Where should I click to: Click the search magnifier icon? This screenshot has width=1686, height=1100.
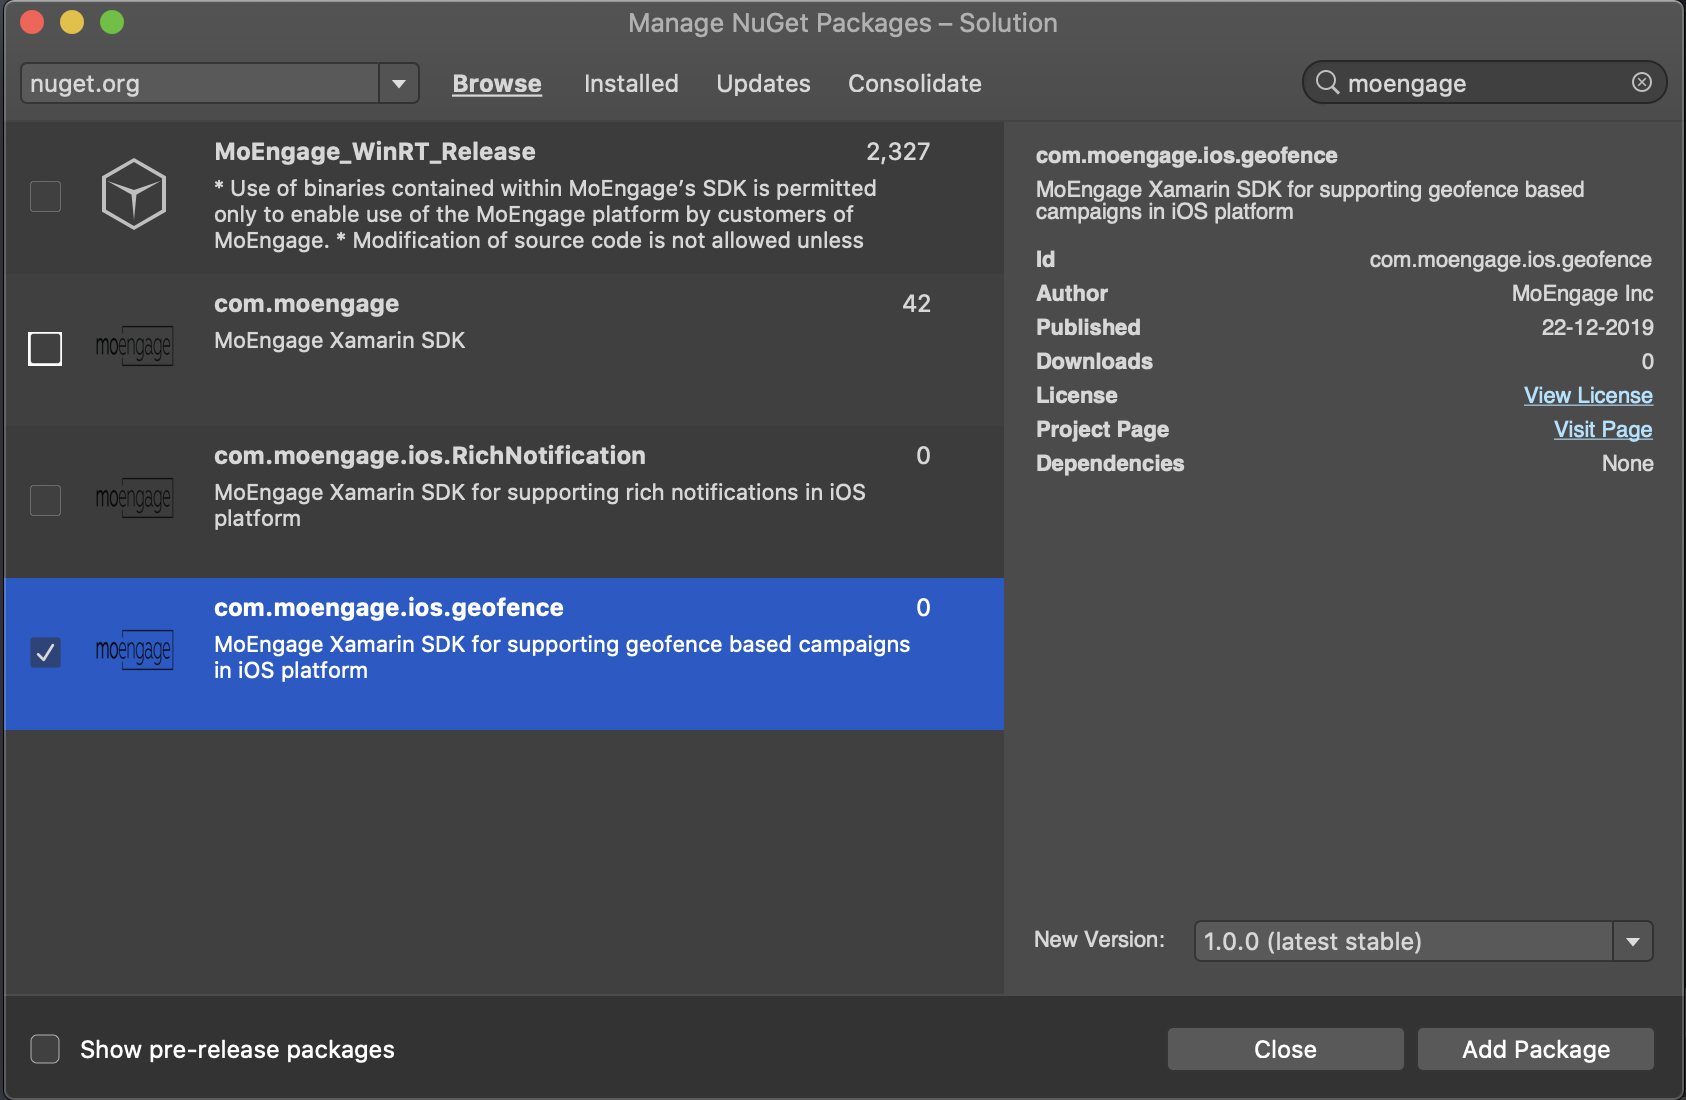tap(1327, 83)
